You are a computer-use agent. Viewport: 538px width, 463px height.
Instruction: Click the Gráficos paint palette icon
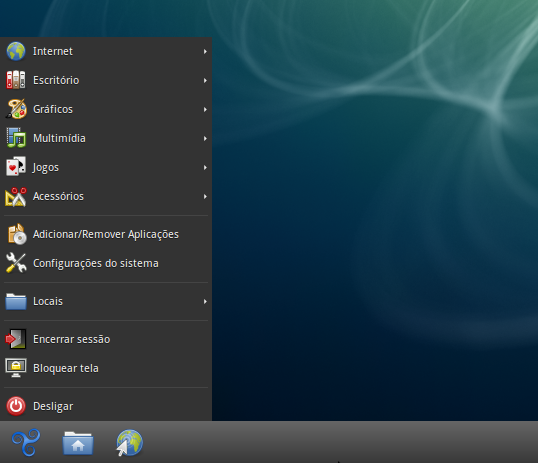tap(16, 109)
